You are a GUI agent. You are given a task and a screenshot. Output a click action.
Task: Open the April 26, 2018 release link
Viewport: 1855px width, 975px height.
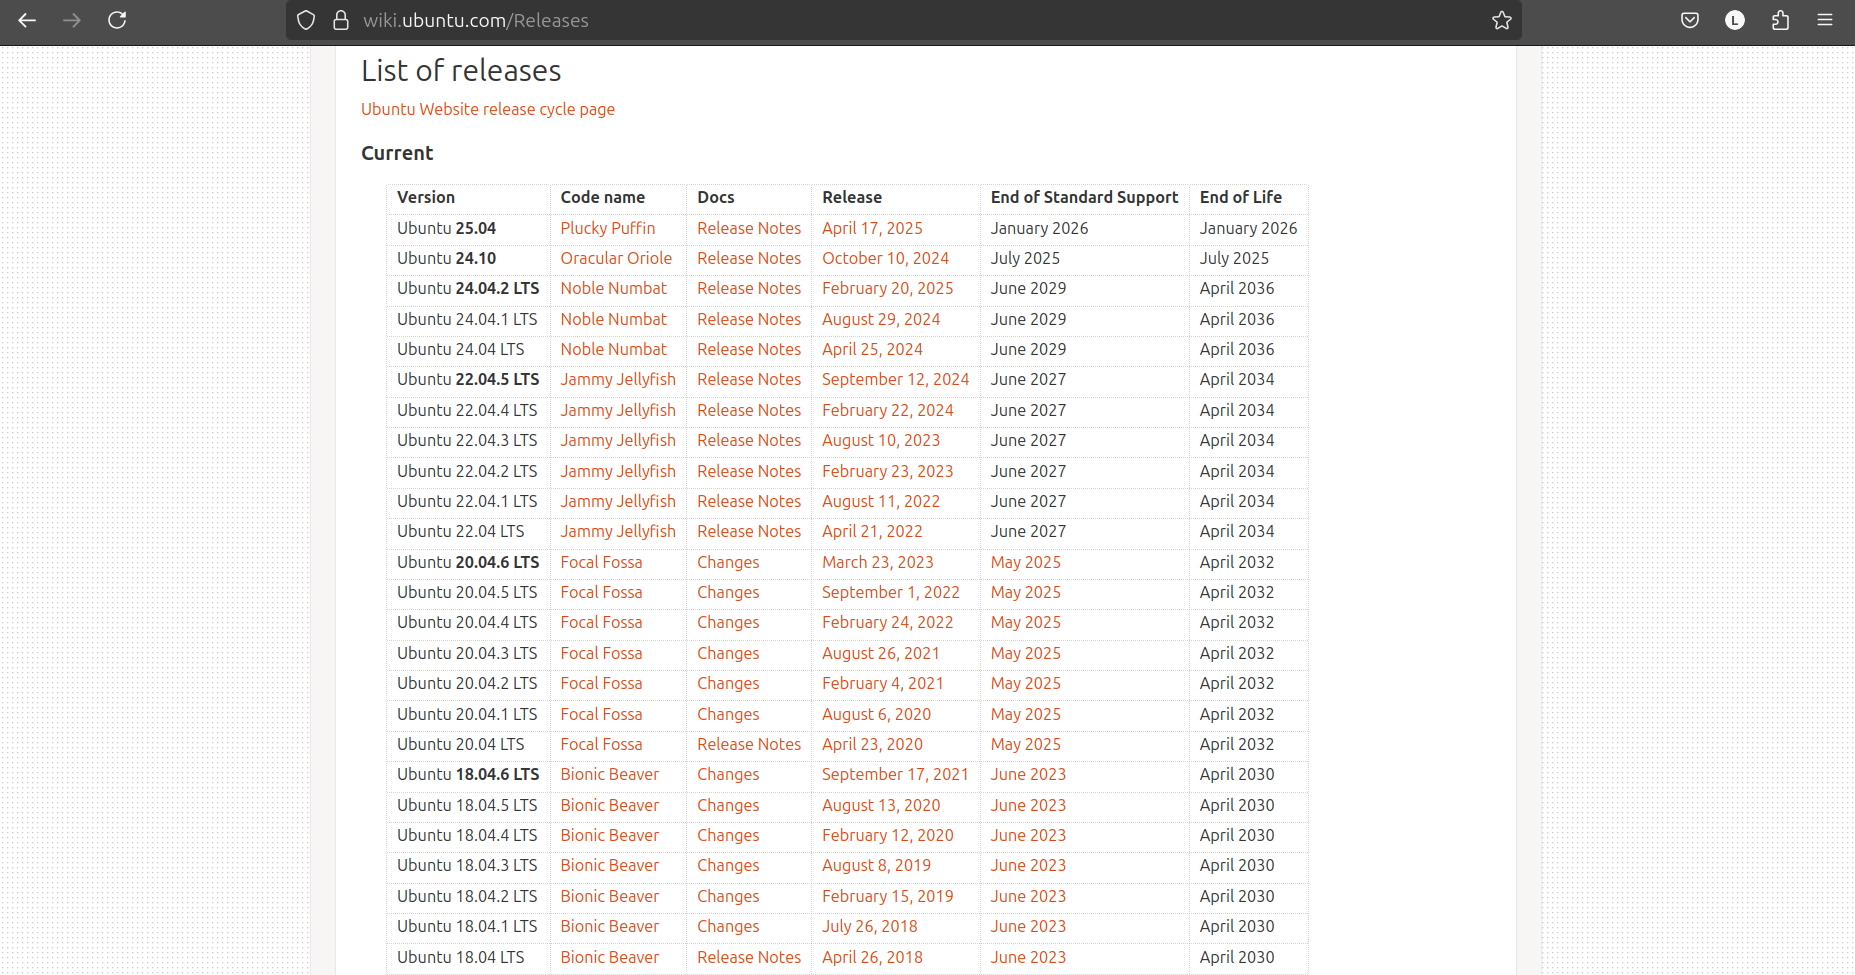click(872, 957)
